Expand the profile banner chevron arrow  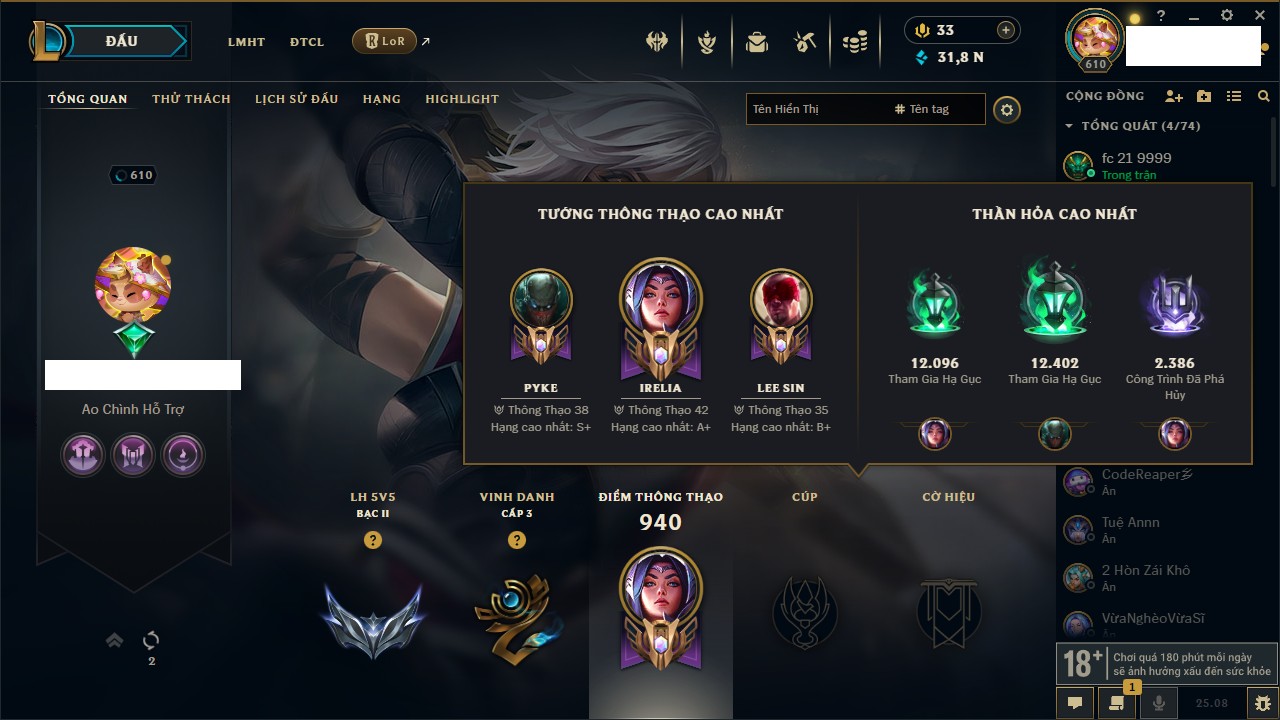[x=115, y=640]
